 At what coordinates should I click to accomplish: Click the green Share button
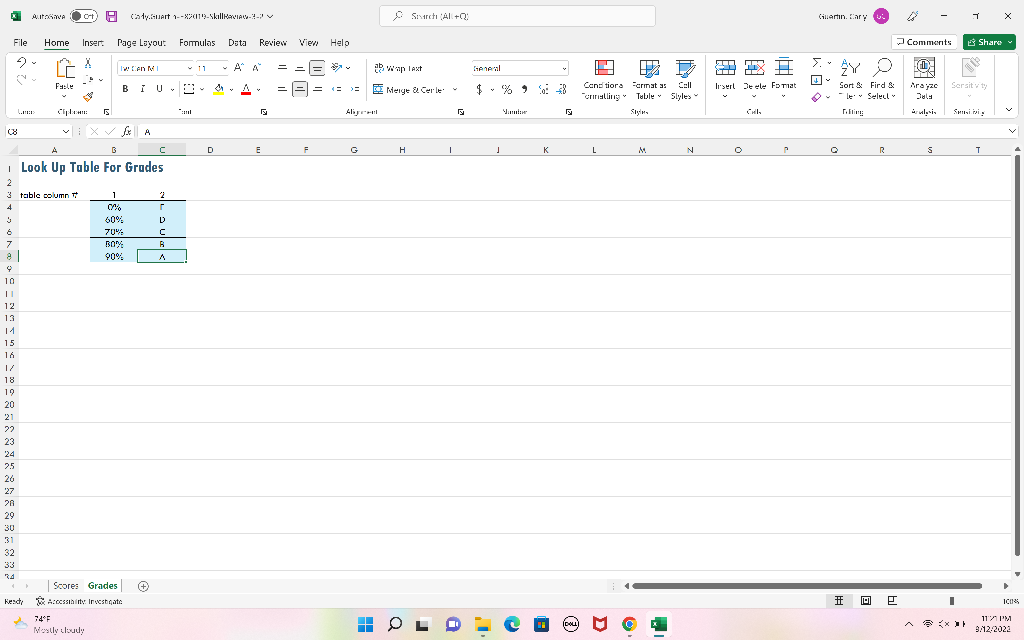click(x=989, y=42)
